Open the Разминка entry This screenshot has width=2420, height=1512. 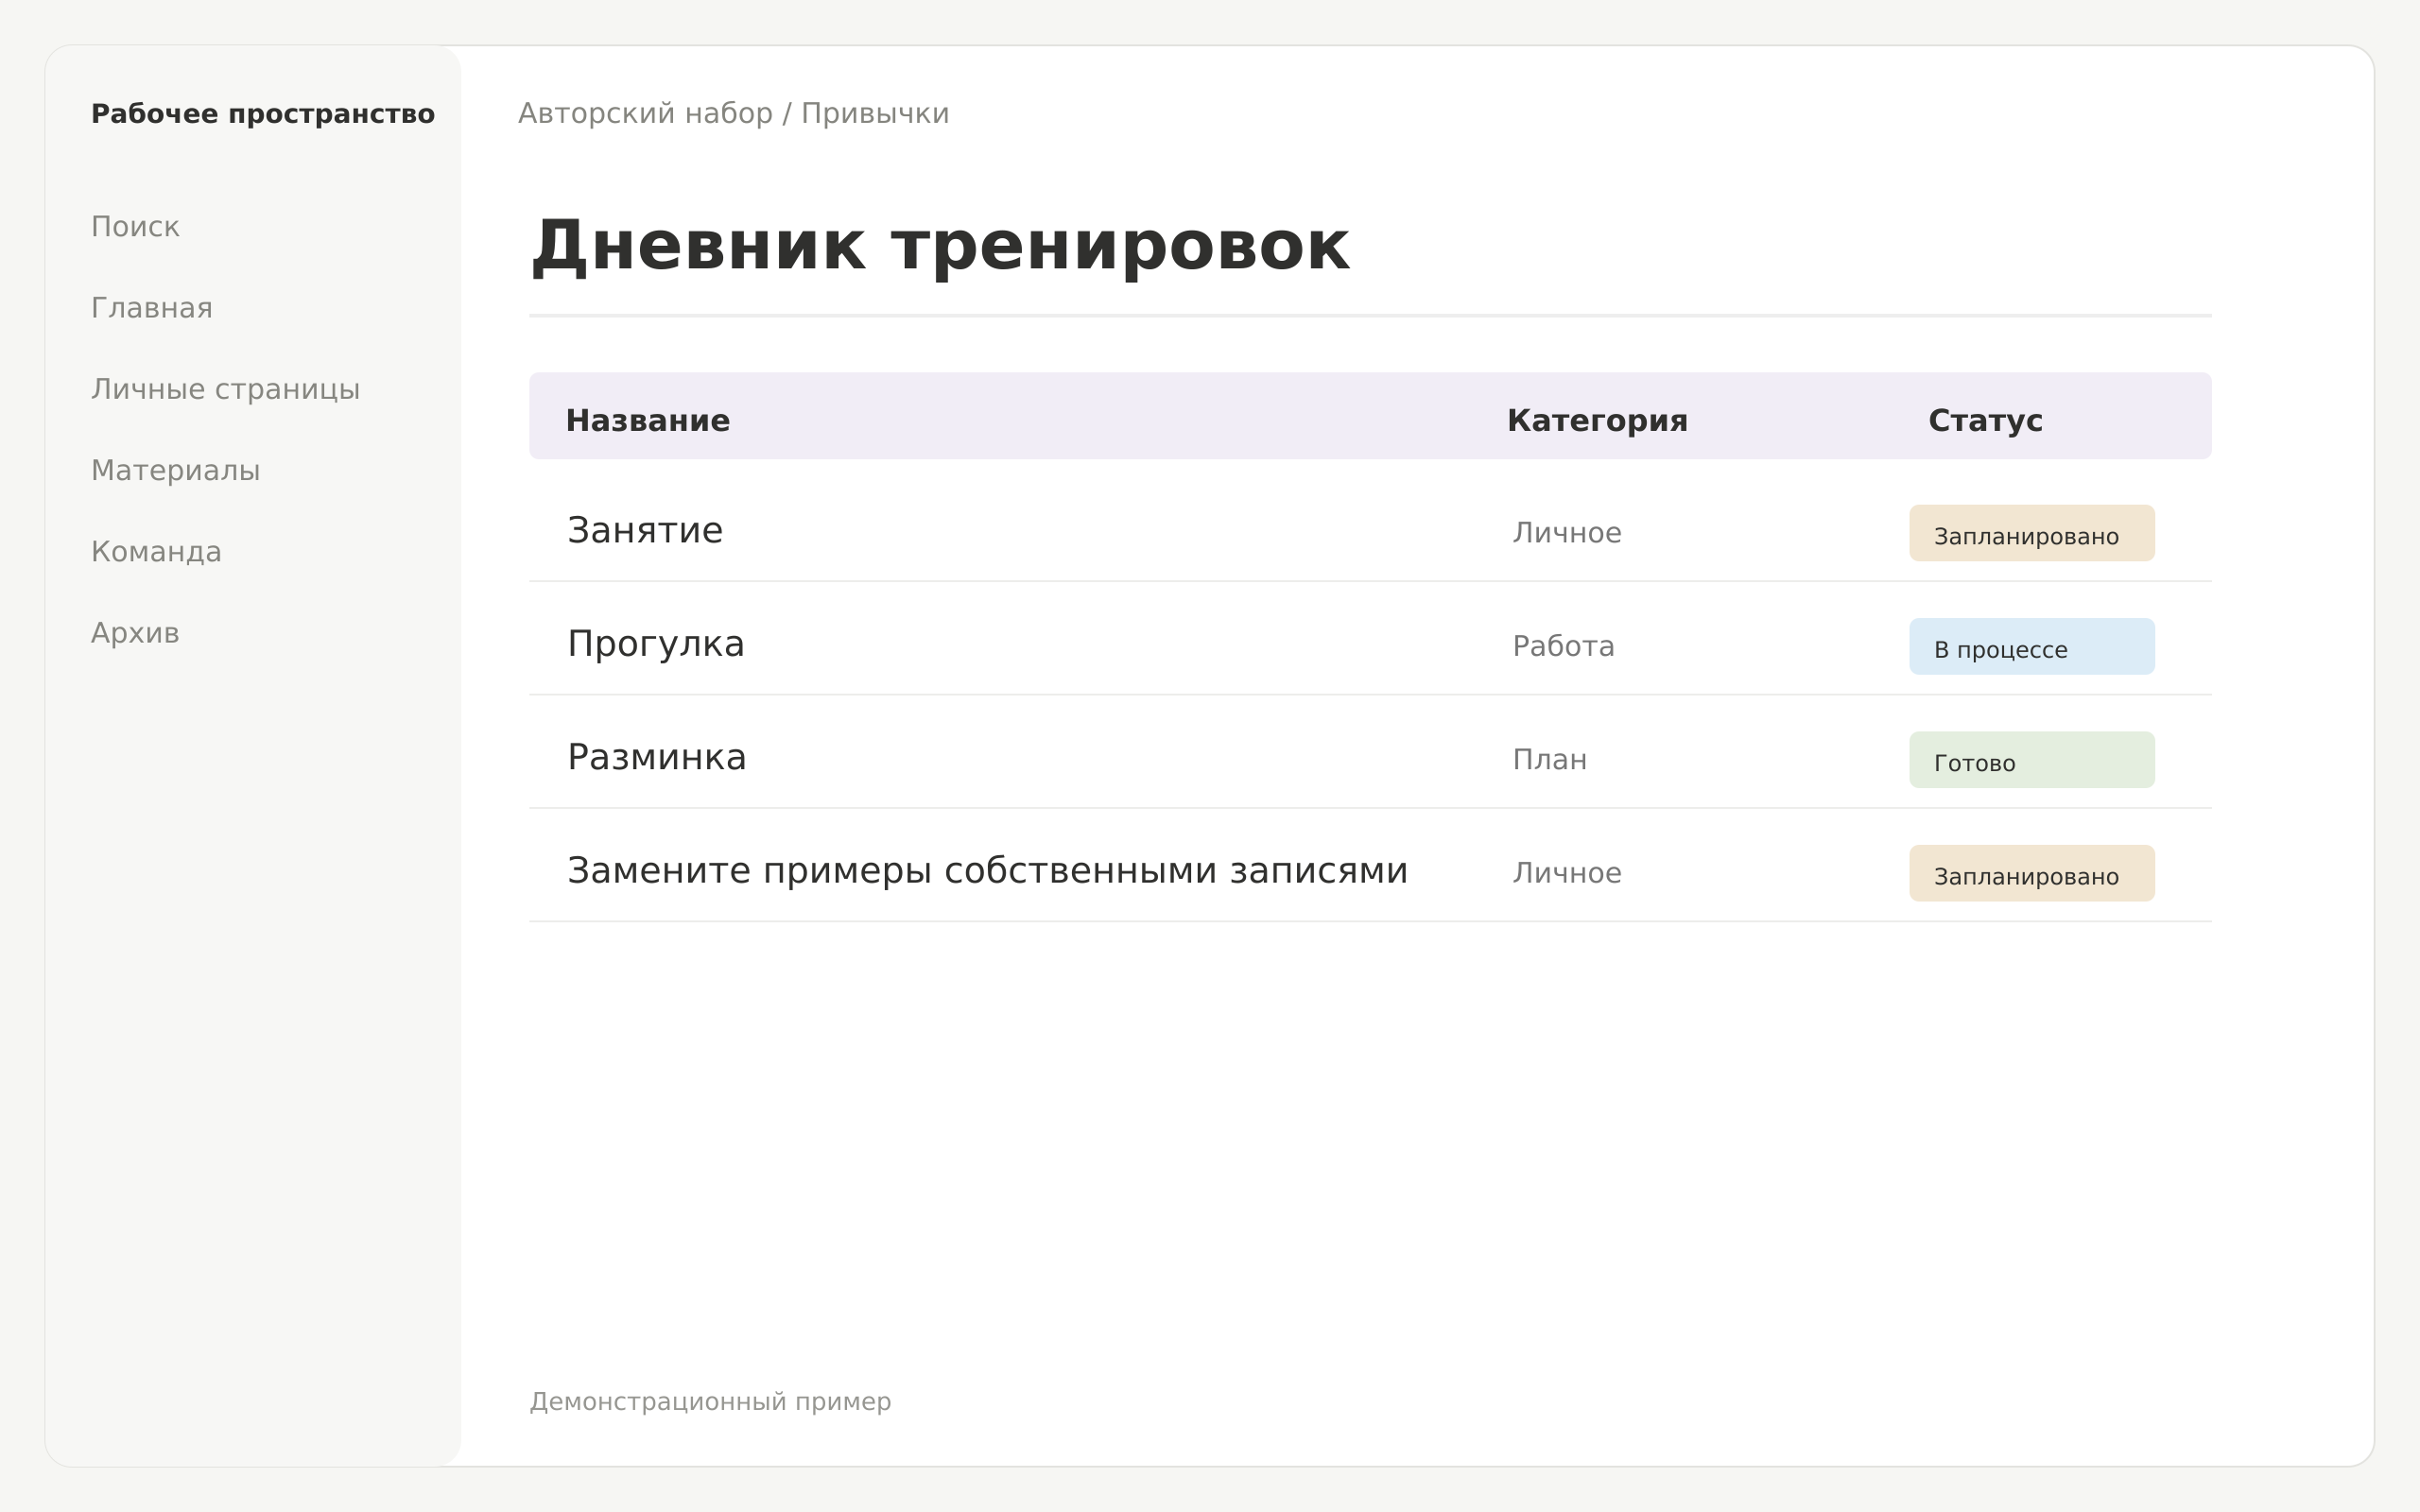(x=657, y=757)
